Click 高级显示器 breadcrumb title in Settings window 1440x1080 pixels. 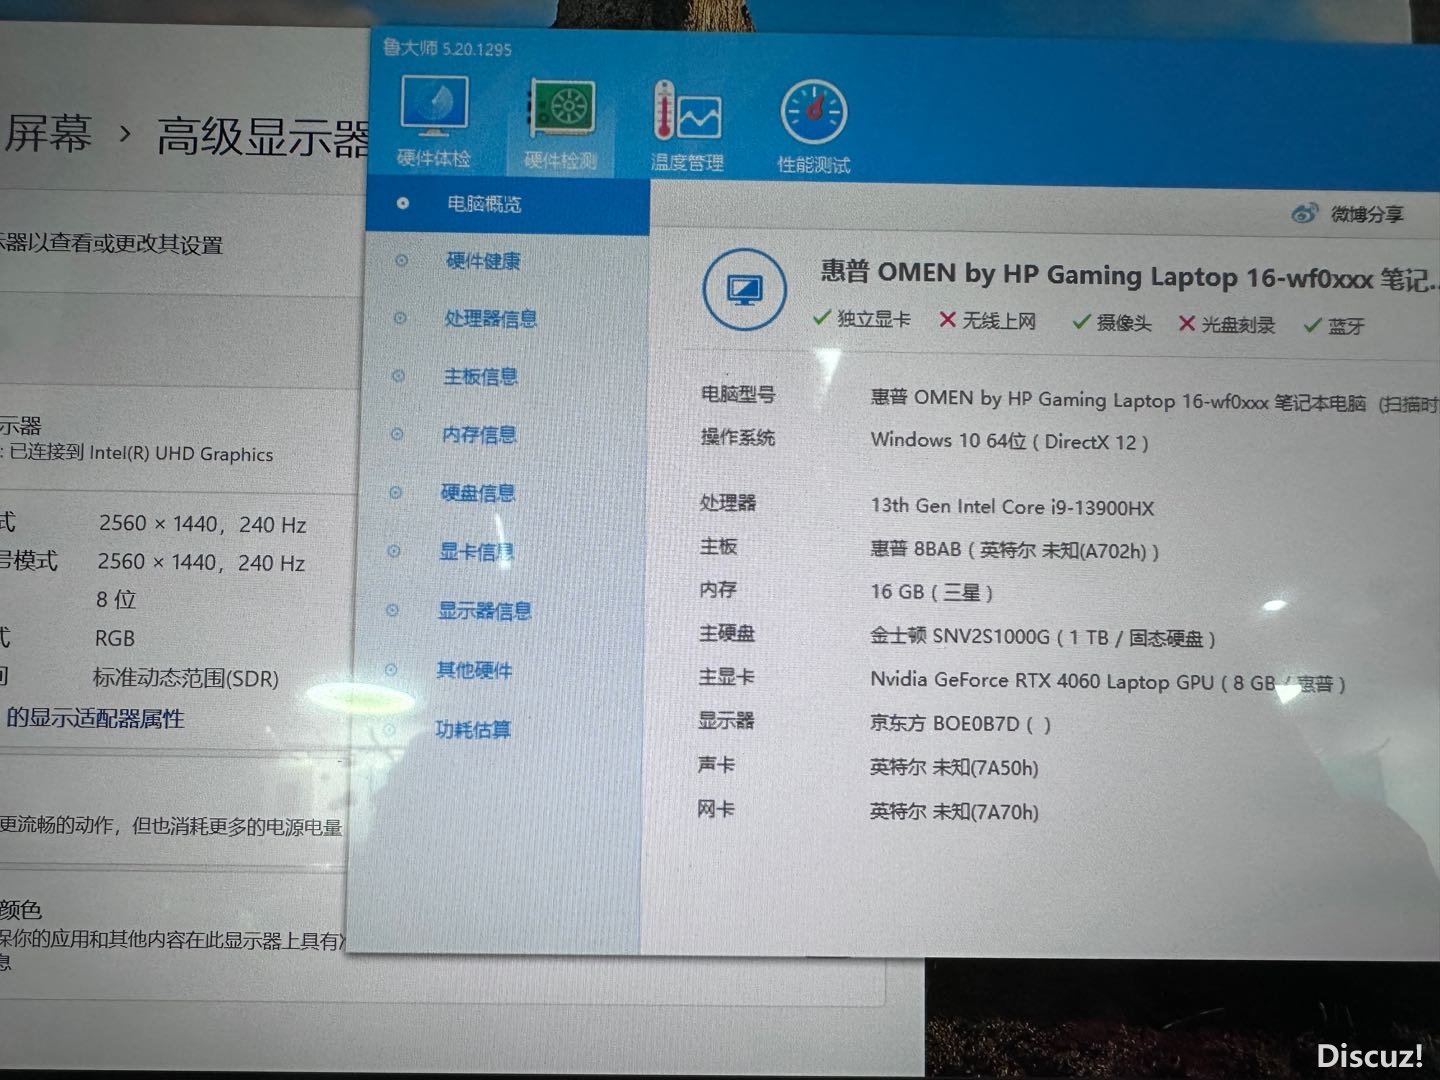(263, 137)
